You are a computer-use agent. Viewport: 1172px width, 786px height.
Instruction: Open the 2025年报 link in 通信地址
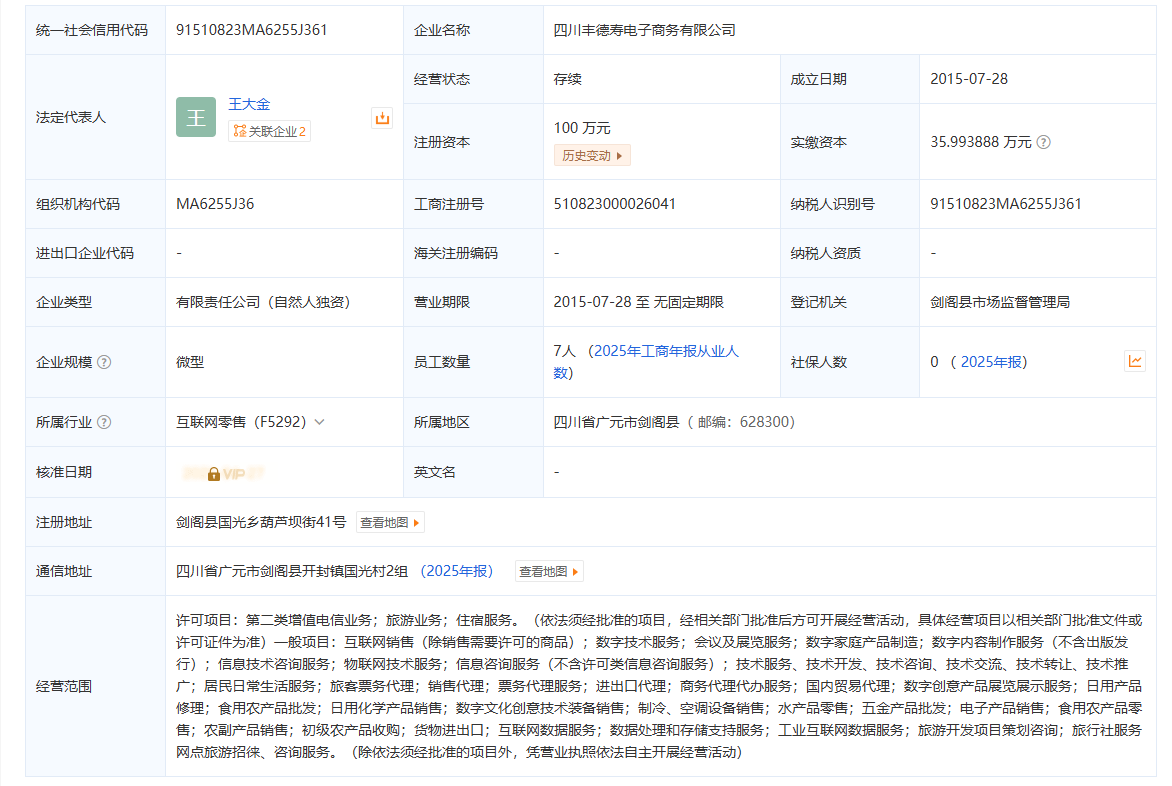(457, 572)
